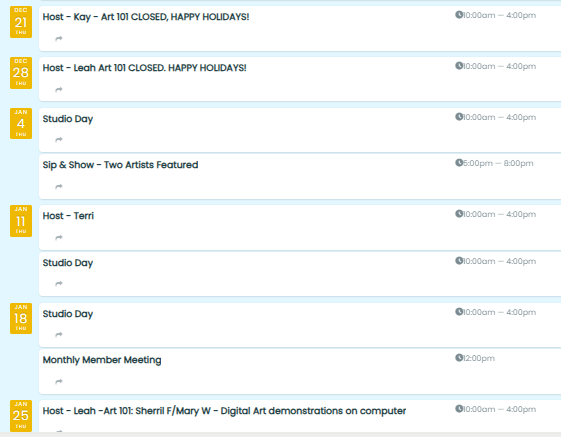
Task: Open the Digital Art demonstrations event
Action: click(224, 411)
